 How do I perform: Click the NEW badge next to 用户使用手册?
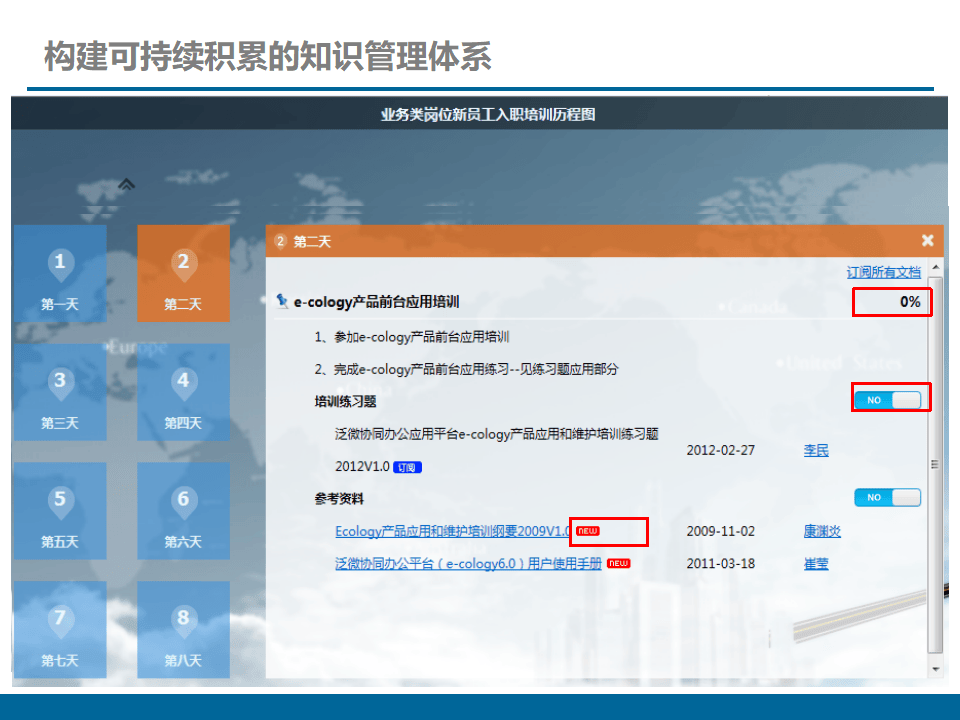click(x=618, y=563)
